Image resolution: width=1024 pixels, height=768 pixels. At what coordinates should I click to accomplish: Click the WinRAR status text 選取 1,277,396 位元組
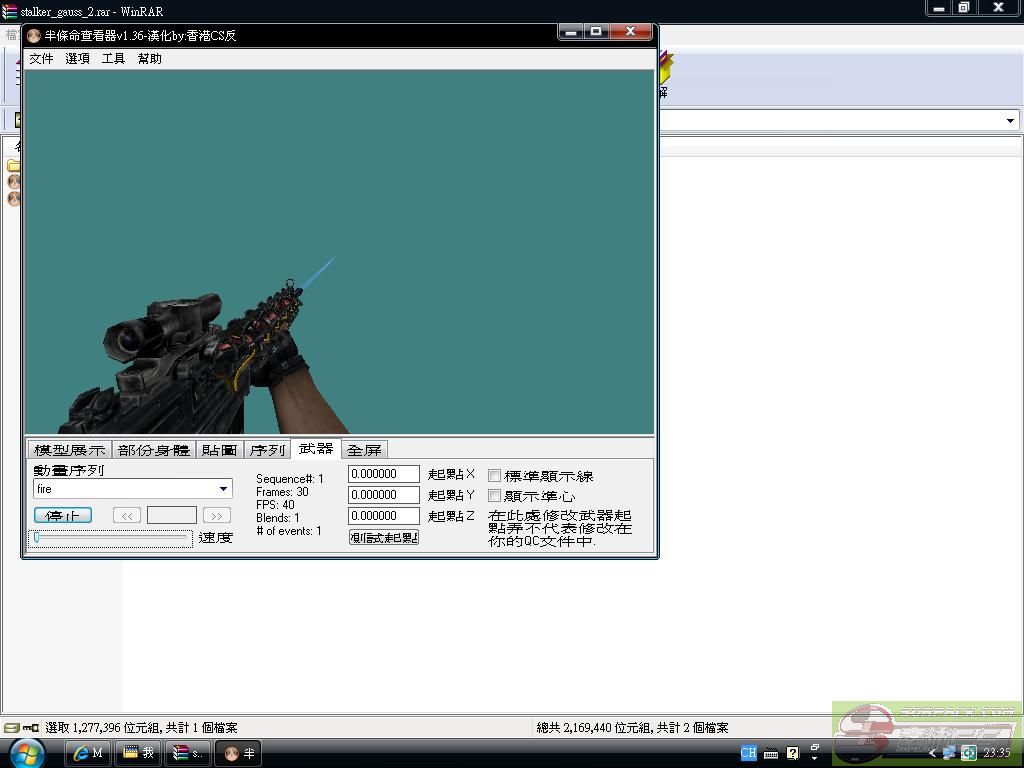coord(104,728)
